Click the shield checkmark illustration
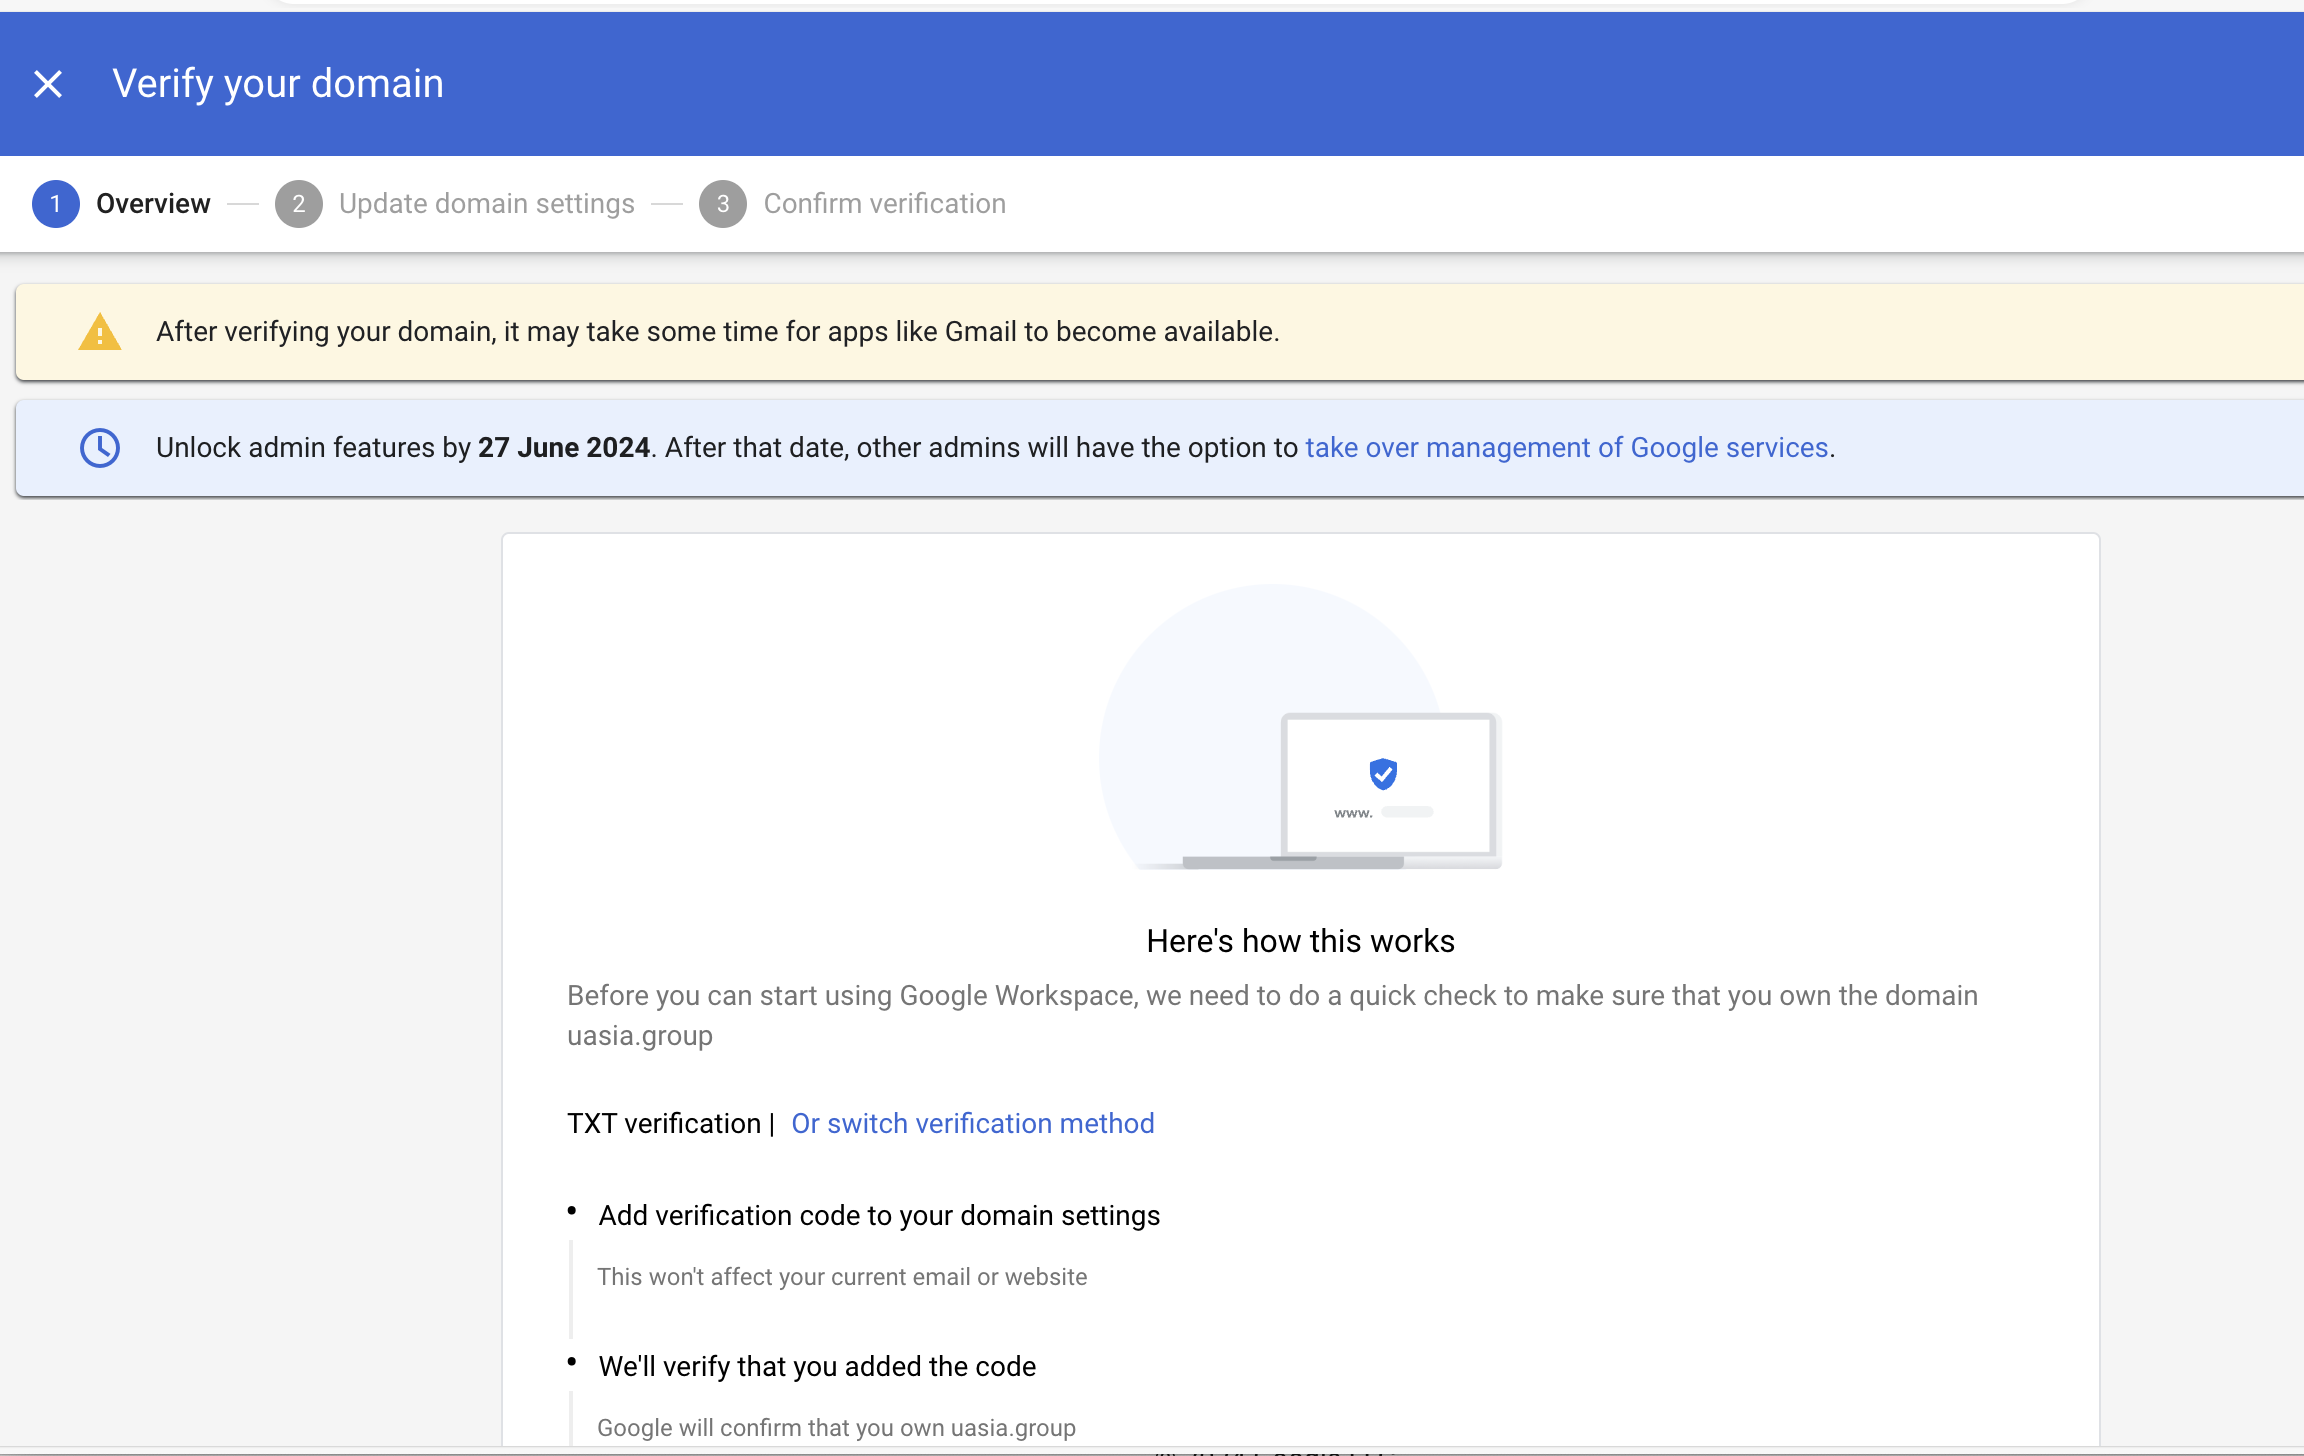 pos(1383,771)
